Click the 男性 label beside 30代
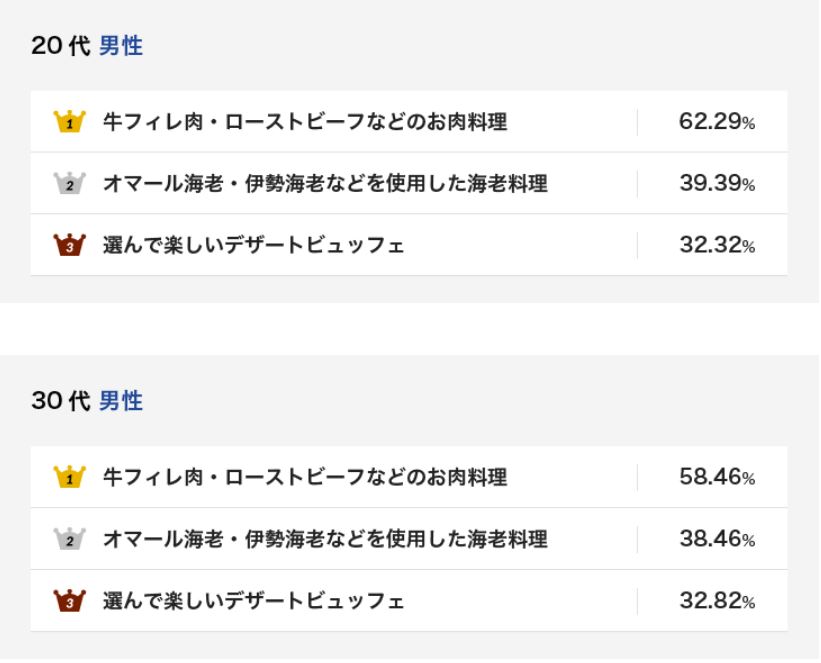 pyautogui.click(x=121, y=402)
